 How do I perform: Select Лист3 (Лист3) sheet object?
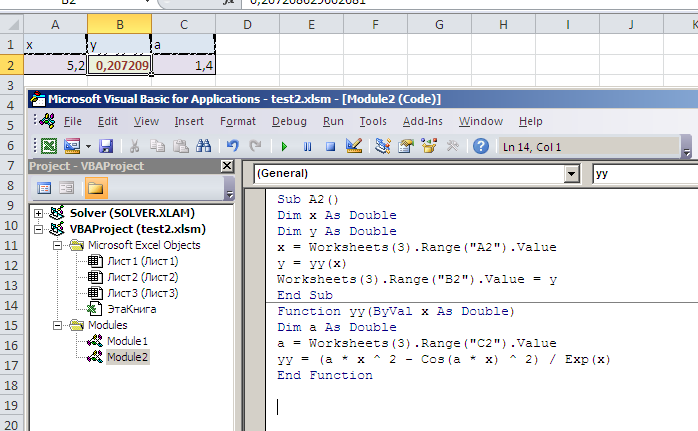[x=142, y=293]
